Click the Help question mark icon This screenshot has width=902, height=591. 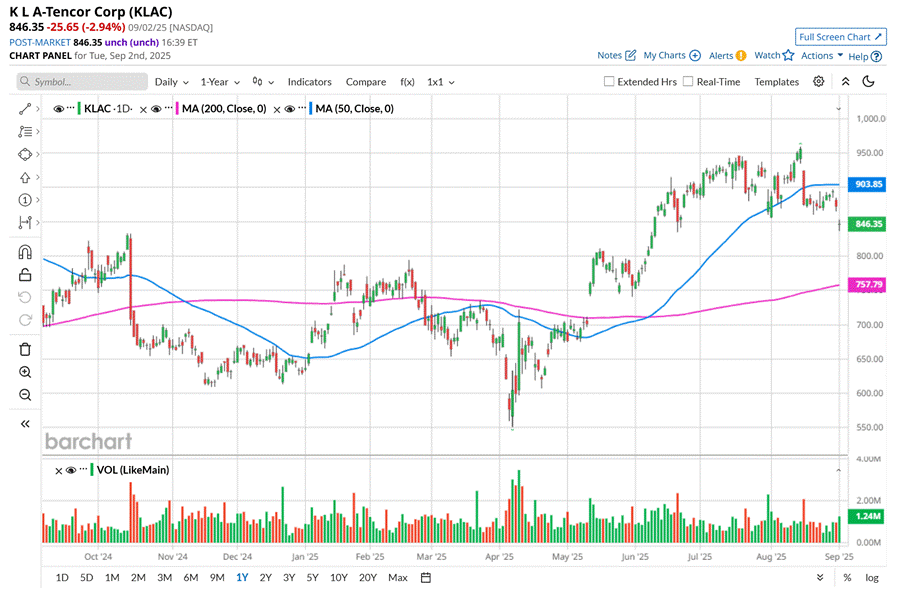click(x=876, y=56)
